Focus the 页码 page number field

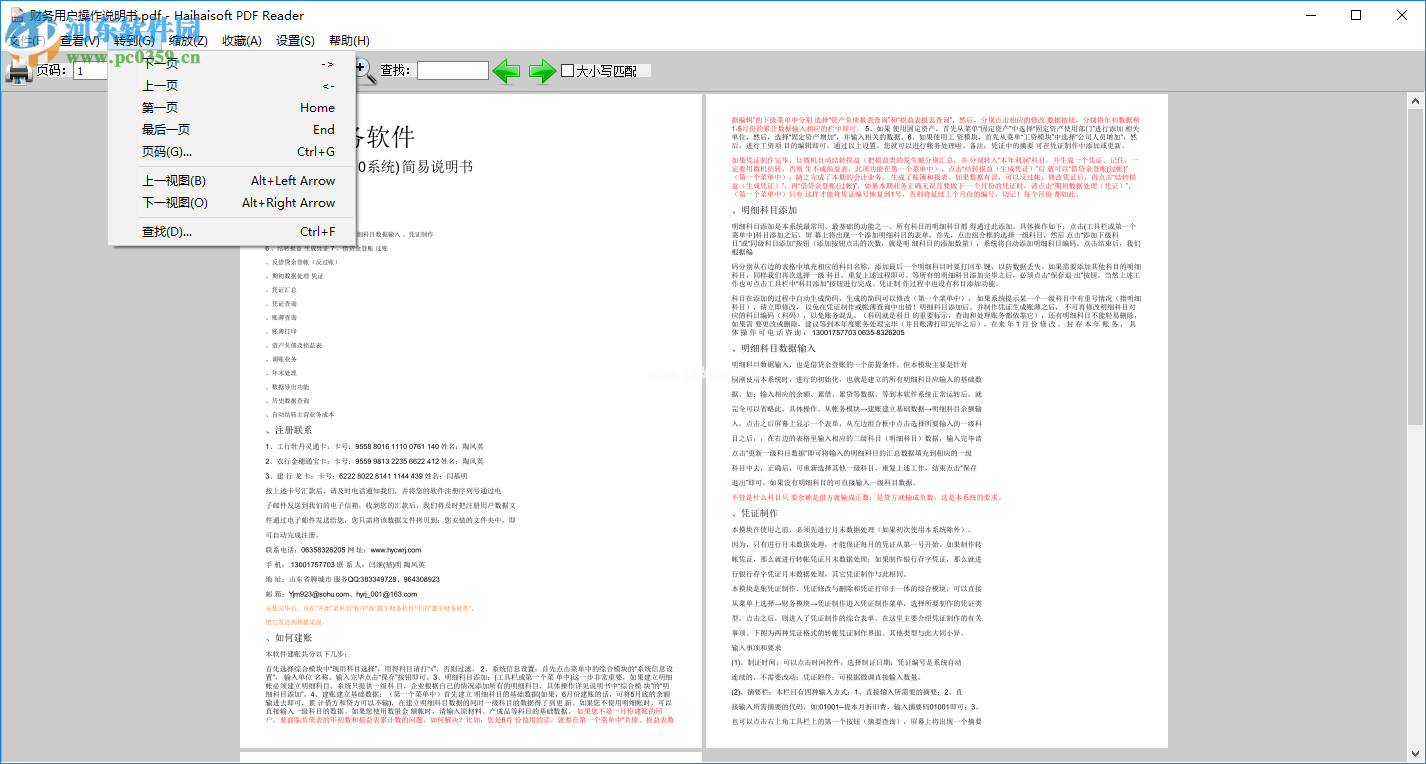click(x=91, y=71)
